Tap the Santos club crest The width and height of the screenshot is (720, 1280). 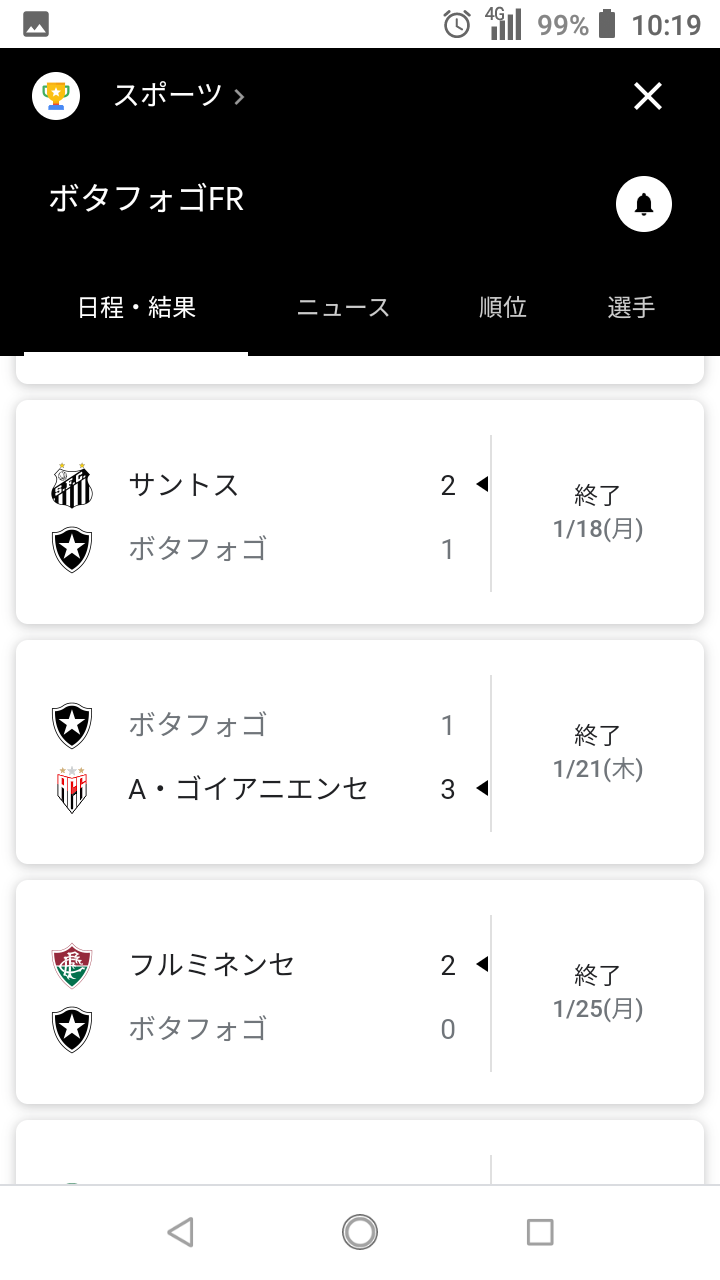tap(72, 485)
